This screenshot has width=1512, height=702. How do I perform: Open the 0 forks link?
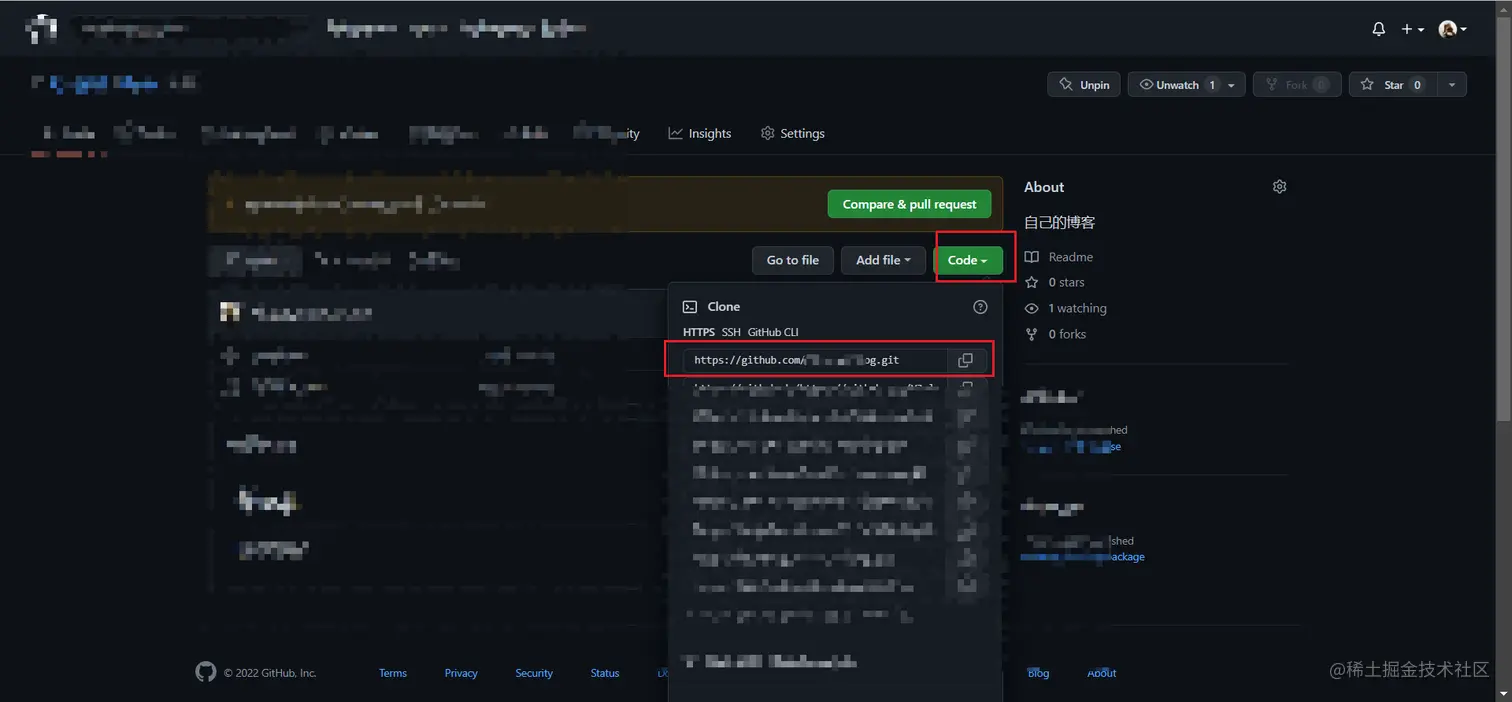[x=1056, y=334]
